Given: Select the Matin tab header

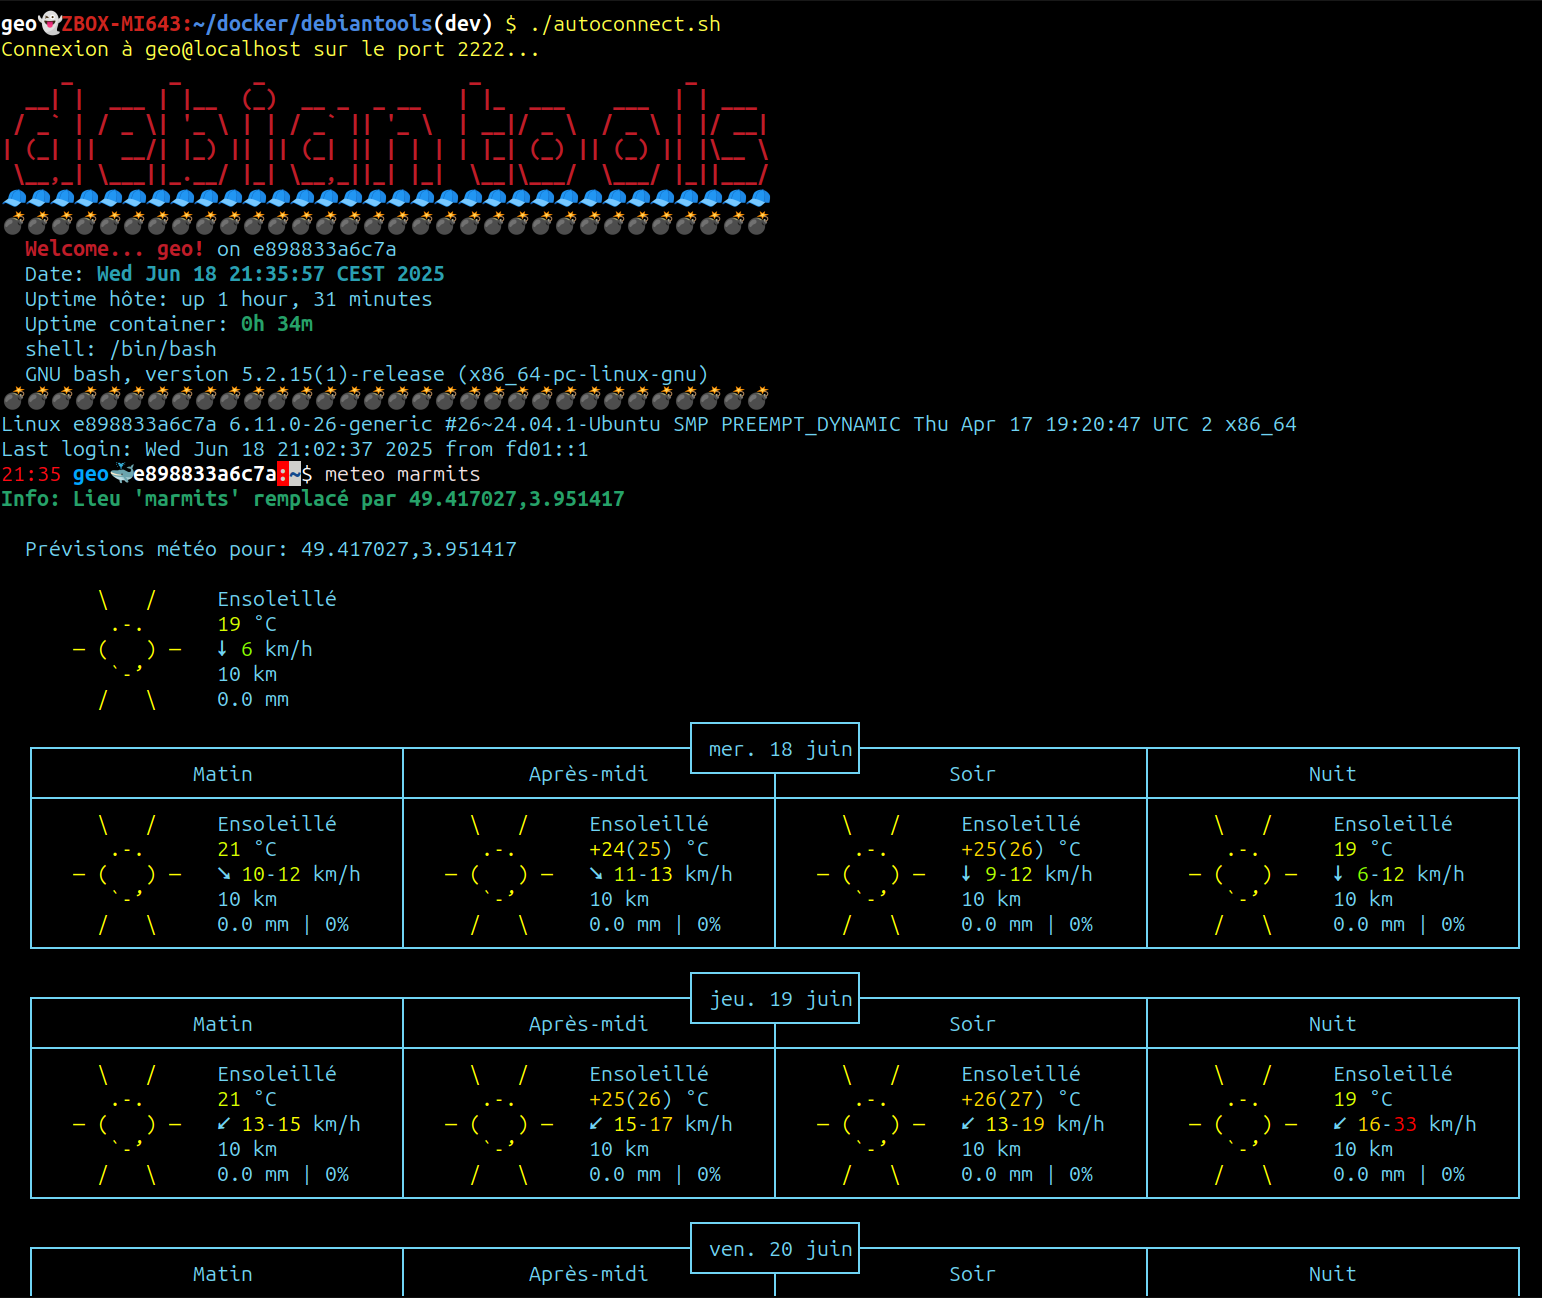Looking at the screenshot, I should click(222, 773).
